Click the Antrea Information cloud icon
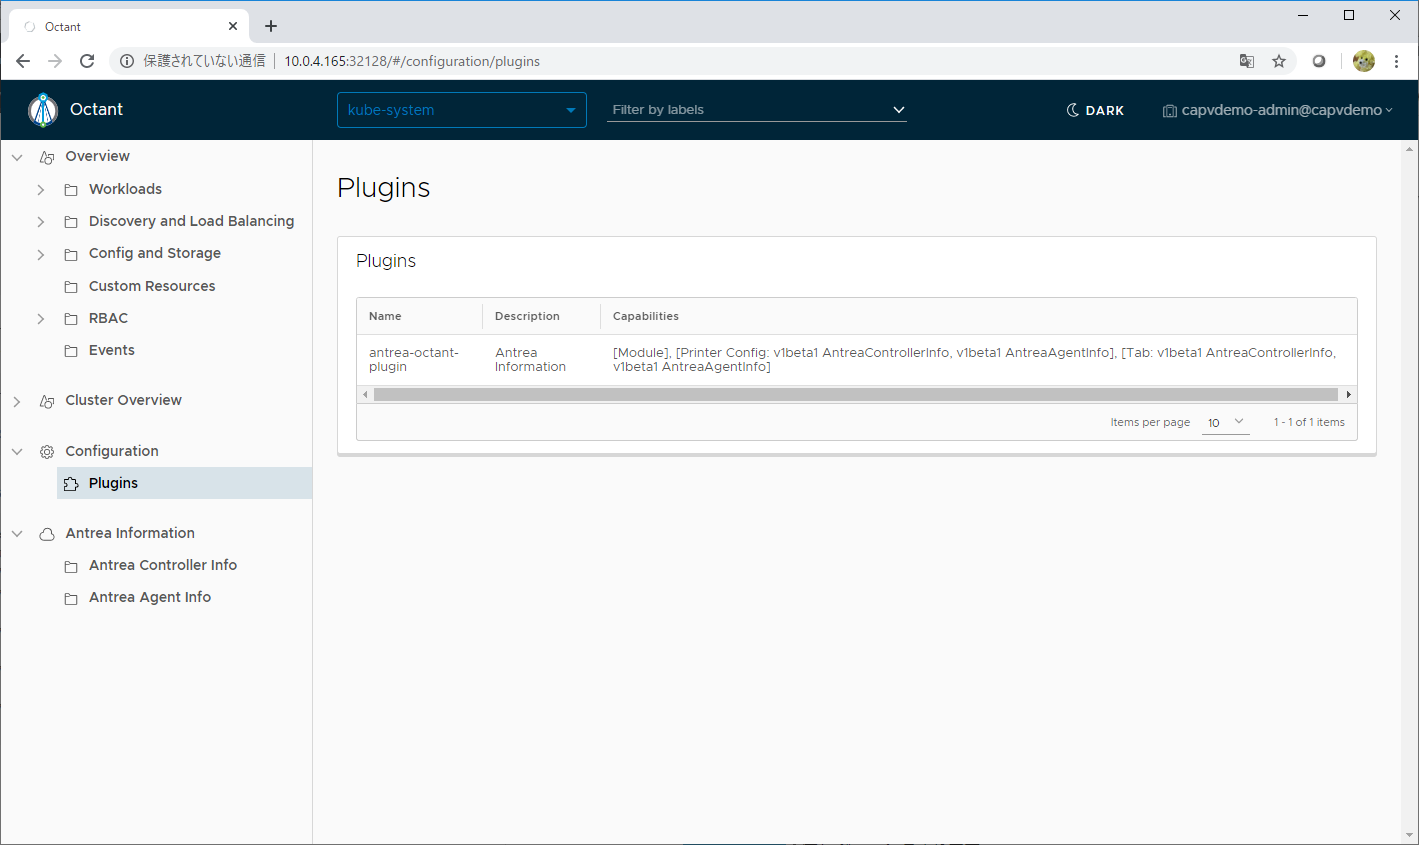The width and height of the screenshot is (1419, 845). [x=47, y=534]
